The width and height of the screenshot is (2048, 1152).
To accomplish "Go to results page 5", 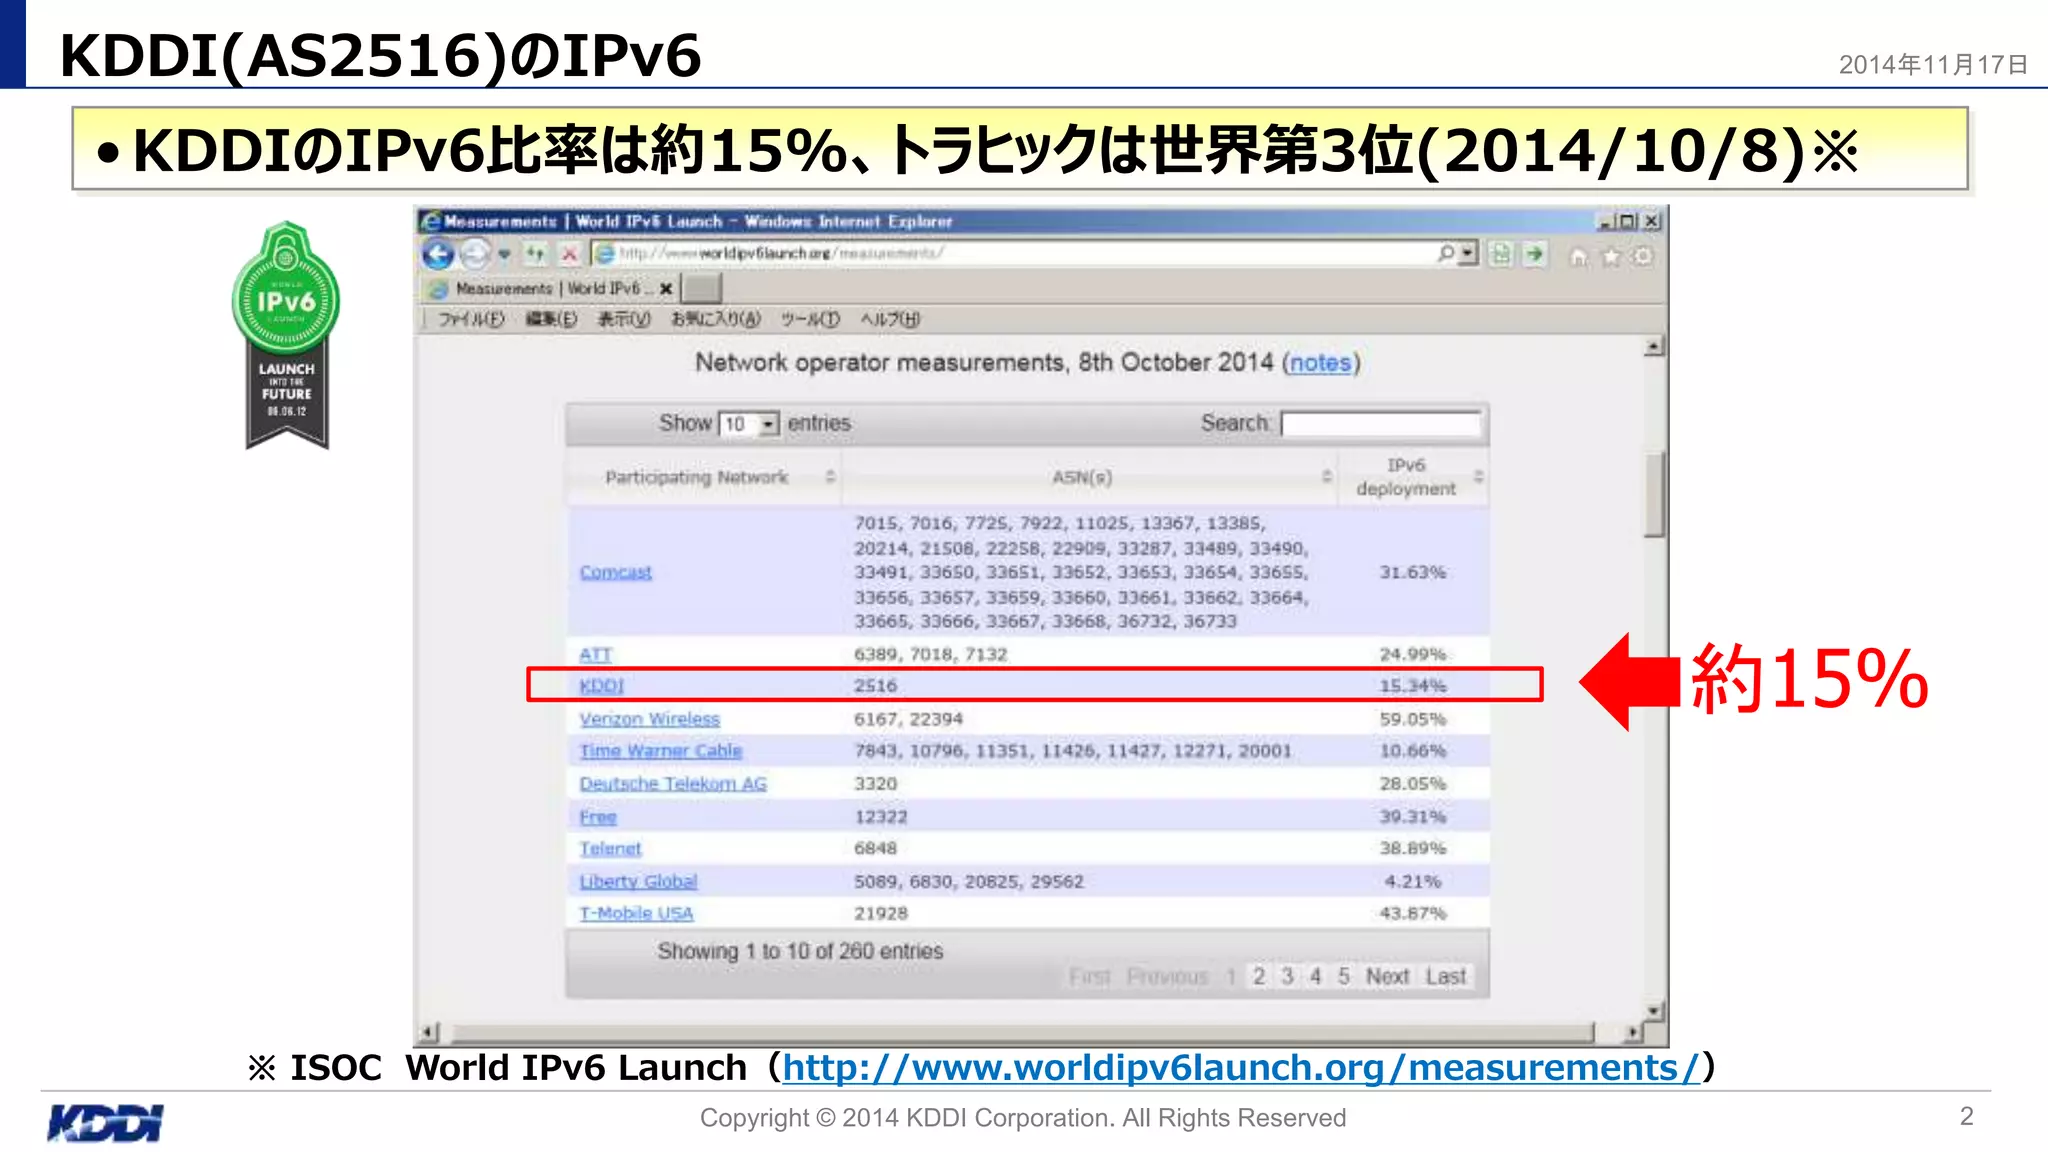I will [x=1343, y=976].
